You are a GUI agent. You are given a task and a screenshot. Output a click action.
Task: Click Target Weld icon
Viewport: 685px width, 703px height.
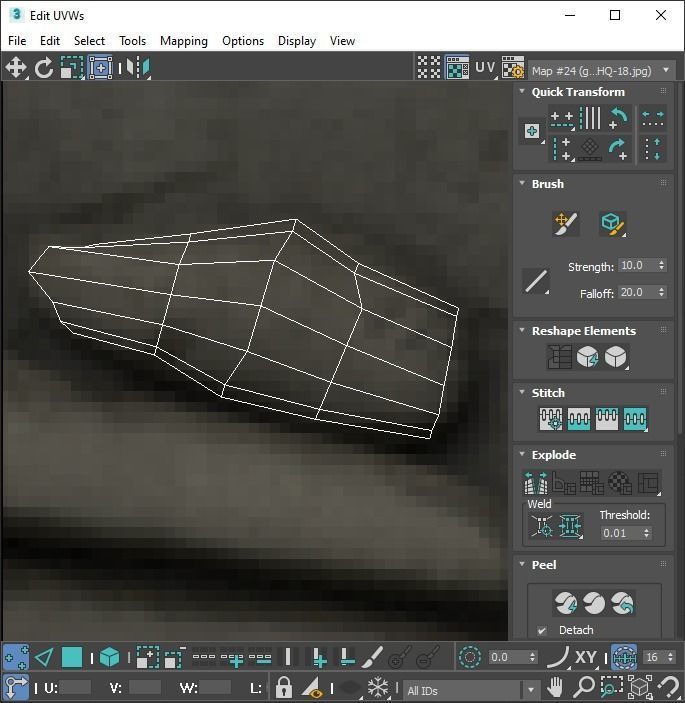click(x=542, y=525)
